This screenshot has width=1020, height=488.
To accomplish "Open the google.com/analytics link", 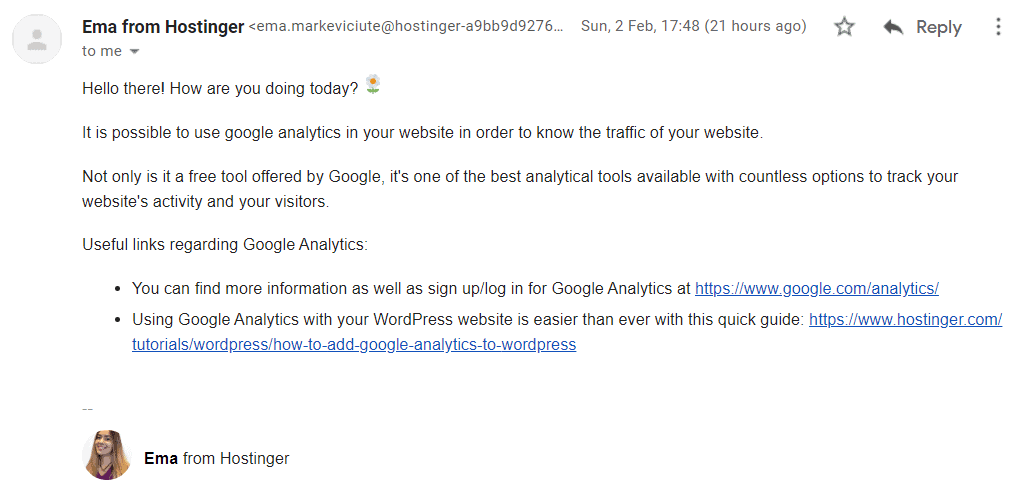I will tap(816, 288).
